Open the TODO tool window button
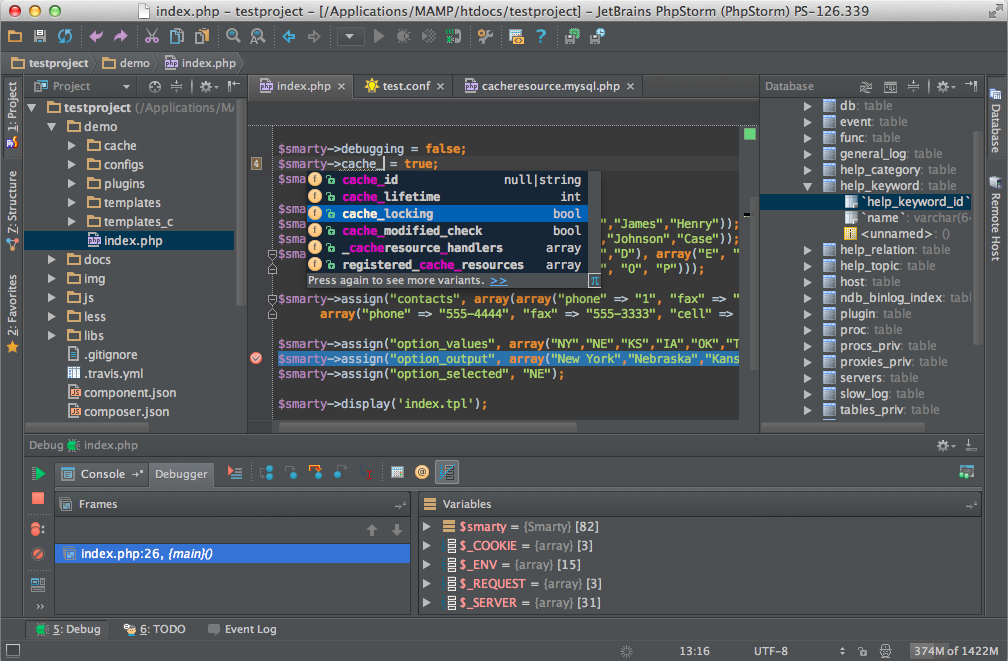 click(x=156, y=630)
